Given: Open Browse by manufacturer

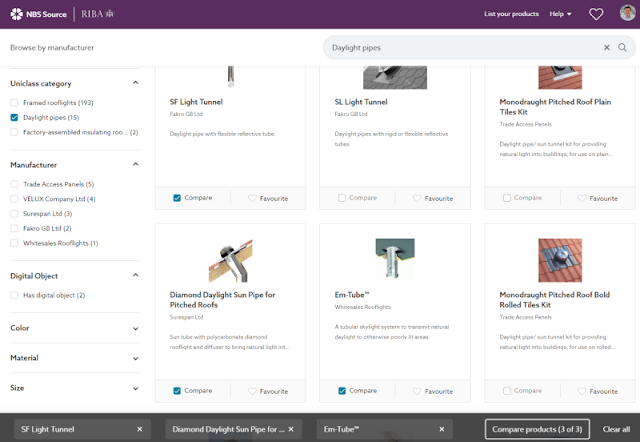Looking at the screenshot, I should tap(52, 48).
